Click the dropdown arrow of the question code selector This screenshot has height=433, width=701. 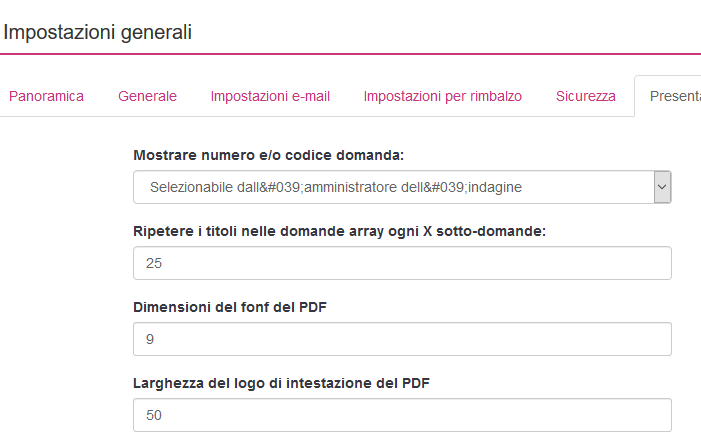pos(661,187)
